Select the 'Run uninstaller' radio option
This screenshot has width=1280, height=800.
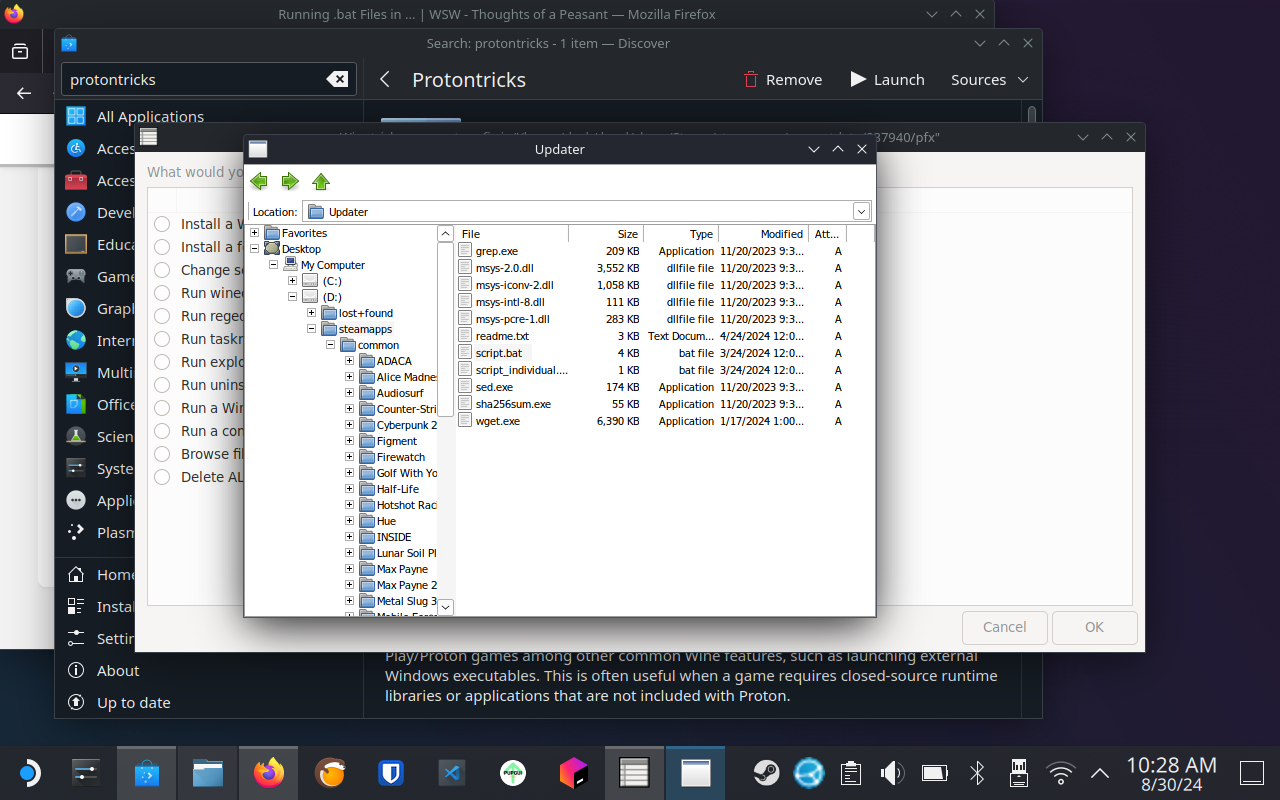click(162, 385)
